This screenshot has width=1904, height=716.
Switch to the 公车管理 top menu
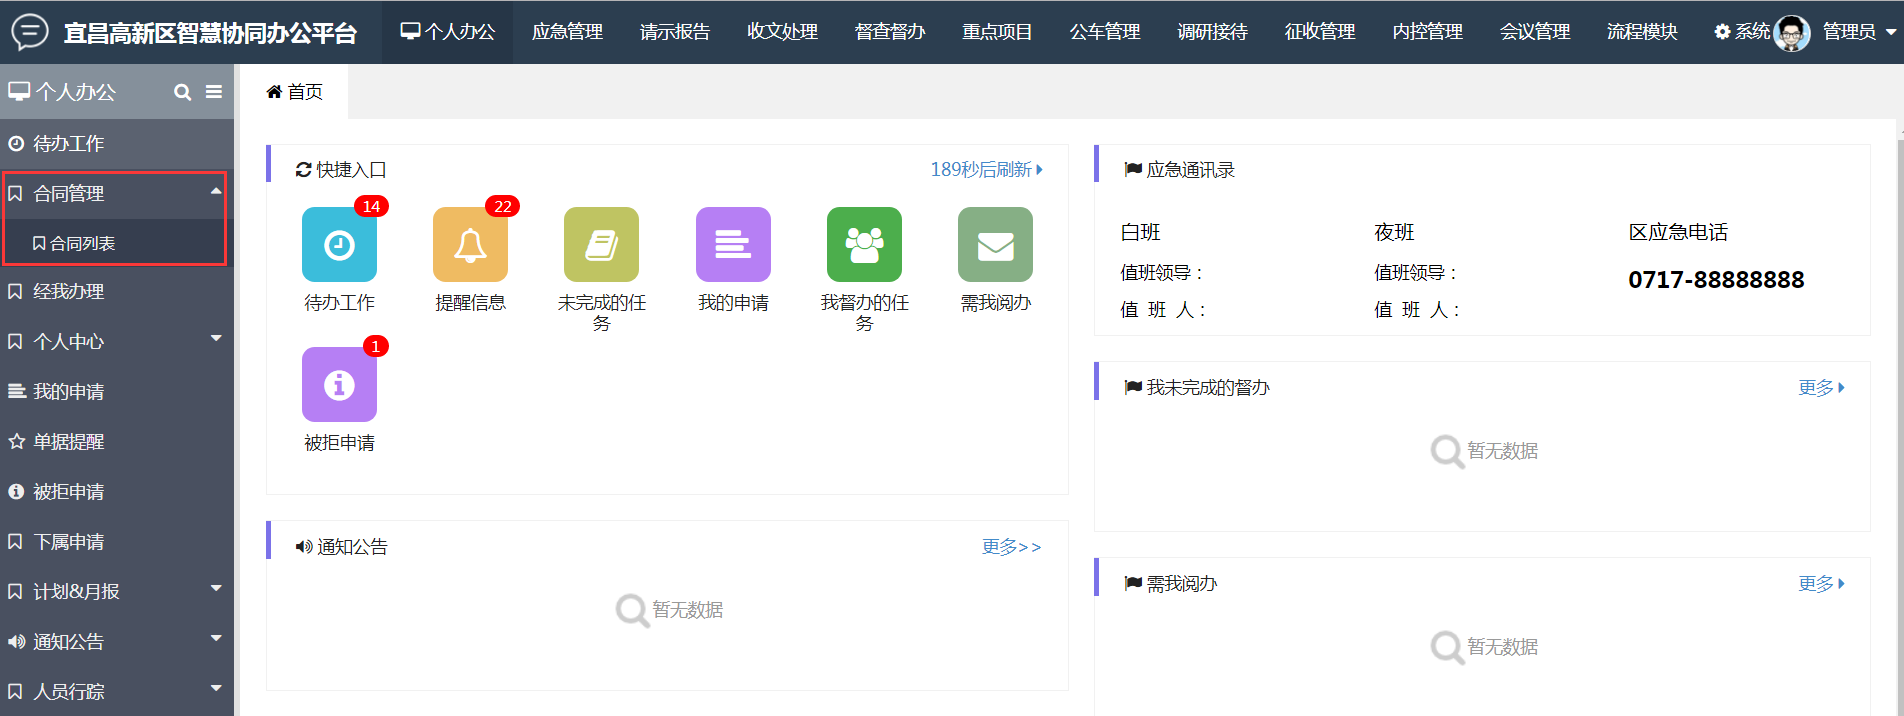point(1105,32)
